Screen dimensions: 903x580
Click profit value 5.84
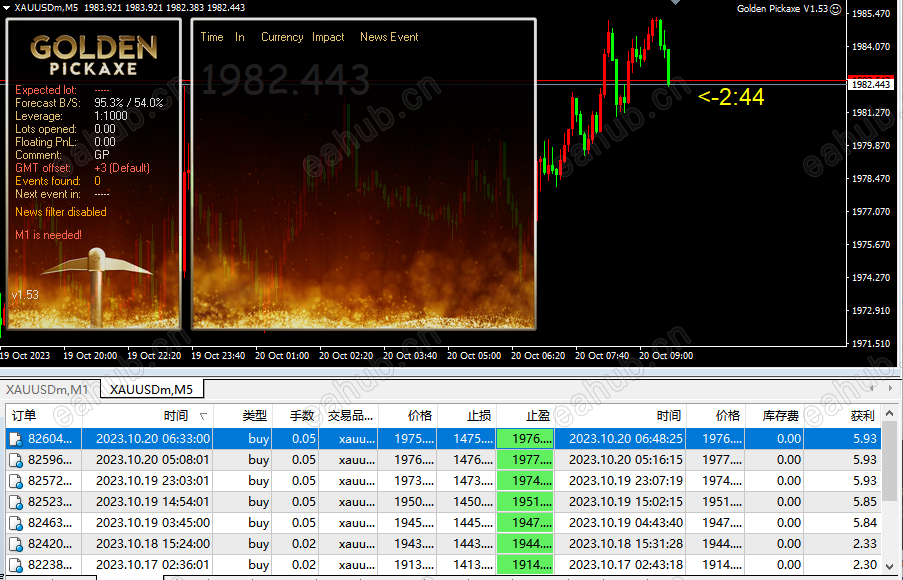pos(865,523)
